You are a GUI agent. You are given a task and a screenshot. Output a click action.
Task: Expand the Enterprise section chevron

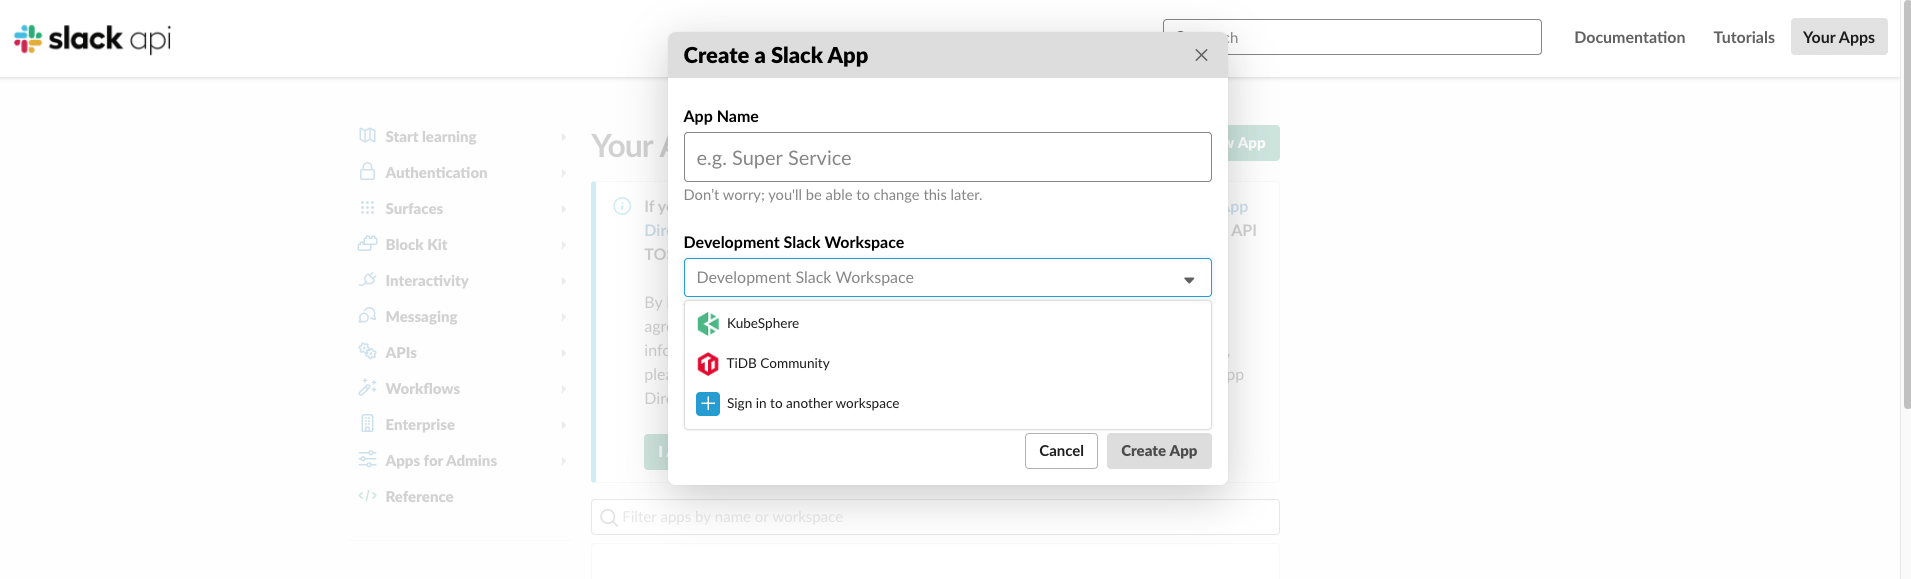point(564,425)
